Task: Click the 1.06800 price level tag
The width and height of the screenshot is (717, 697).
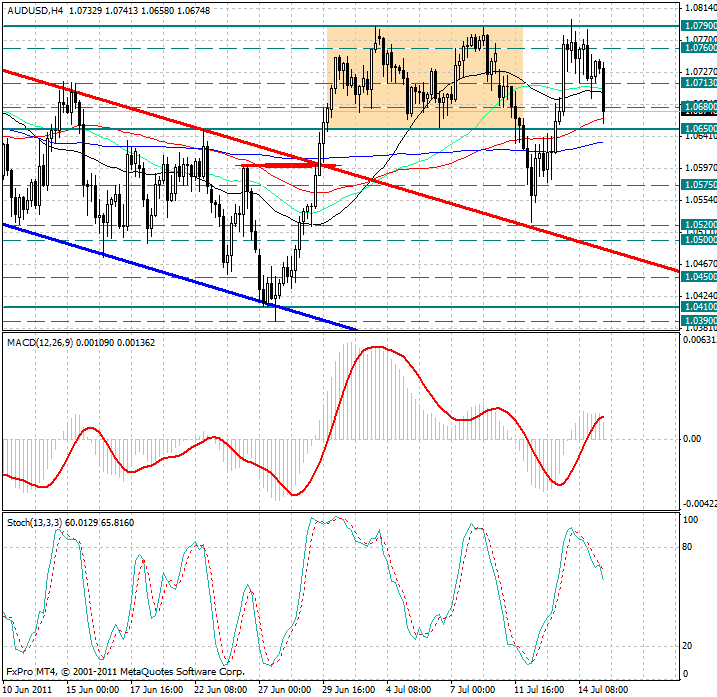Action: click(x=697, y=105)
